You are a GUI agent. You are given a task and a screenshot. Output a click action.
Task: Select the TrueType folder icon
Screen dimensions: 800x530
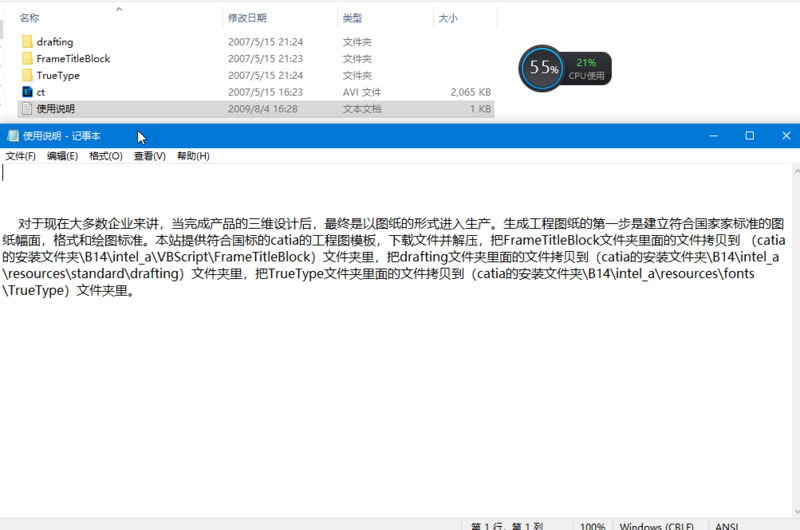pos(28,75)
